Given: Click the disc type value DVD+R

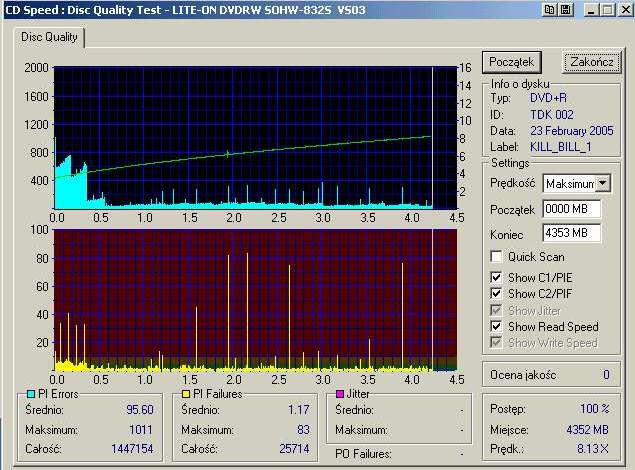Looking at the screenshot, I should pyautogui.click(x=549, y=98).
